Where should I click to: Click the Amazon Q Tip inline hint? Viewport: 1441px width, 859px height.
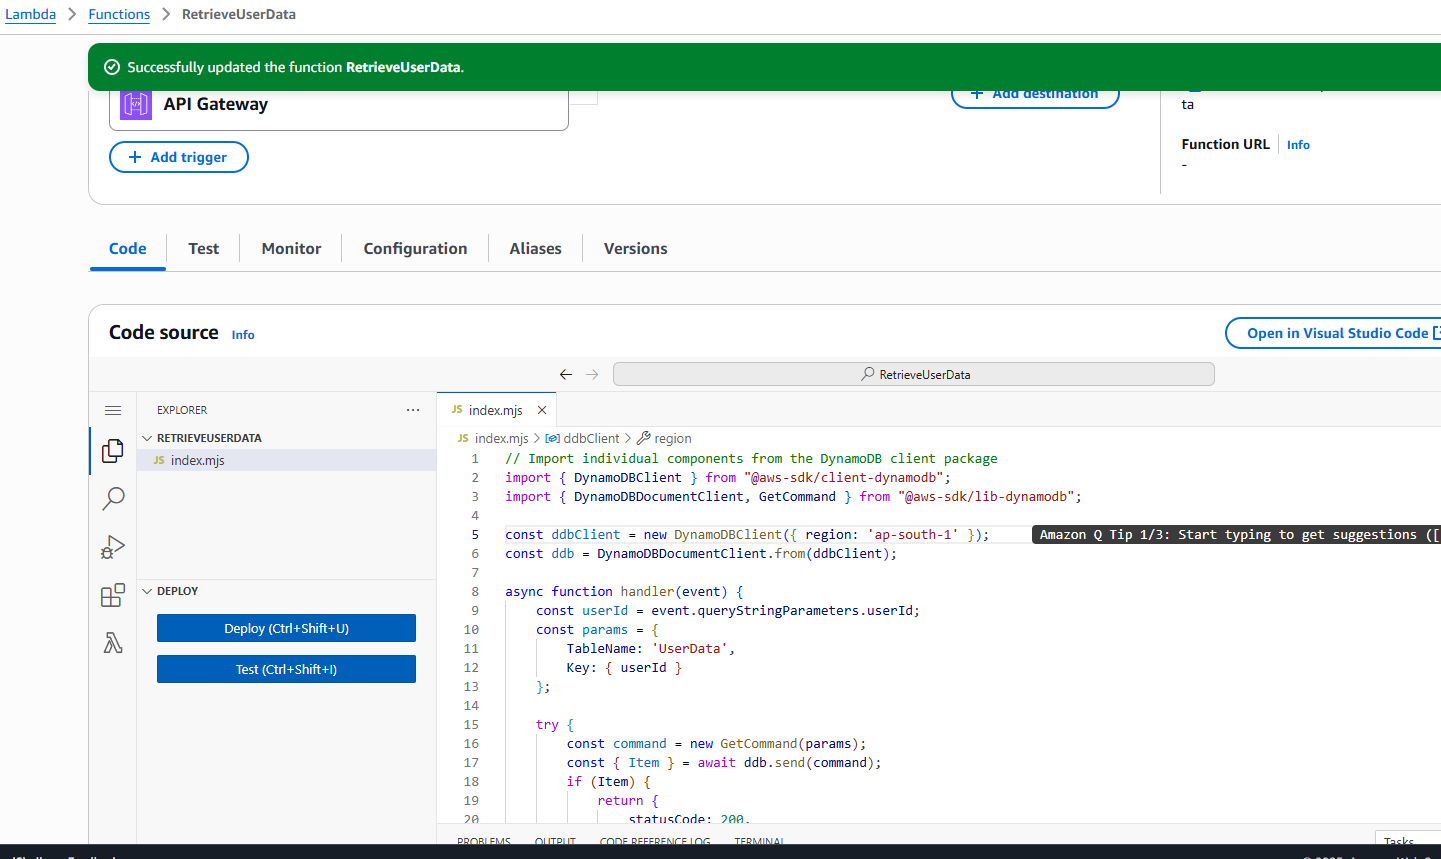coord(1236,534)
